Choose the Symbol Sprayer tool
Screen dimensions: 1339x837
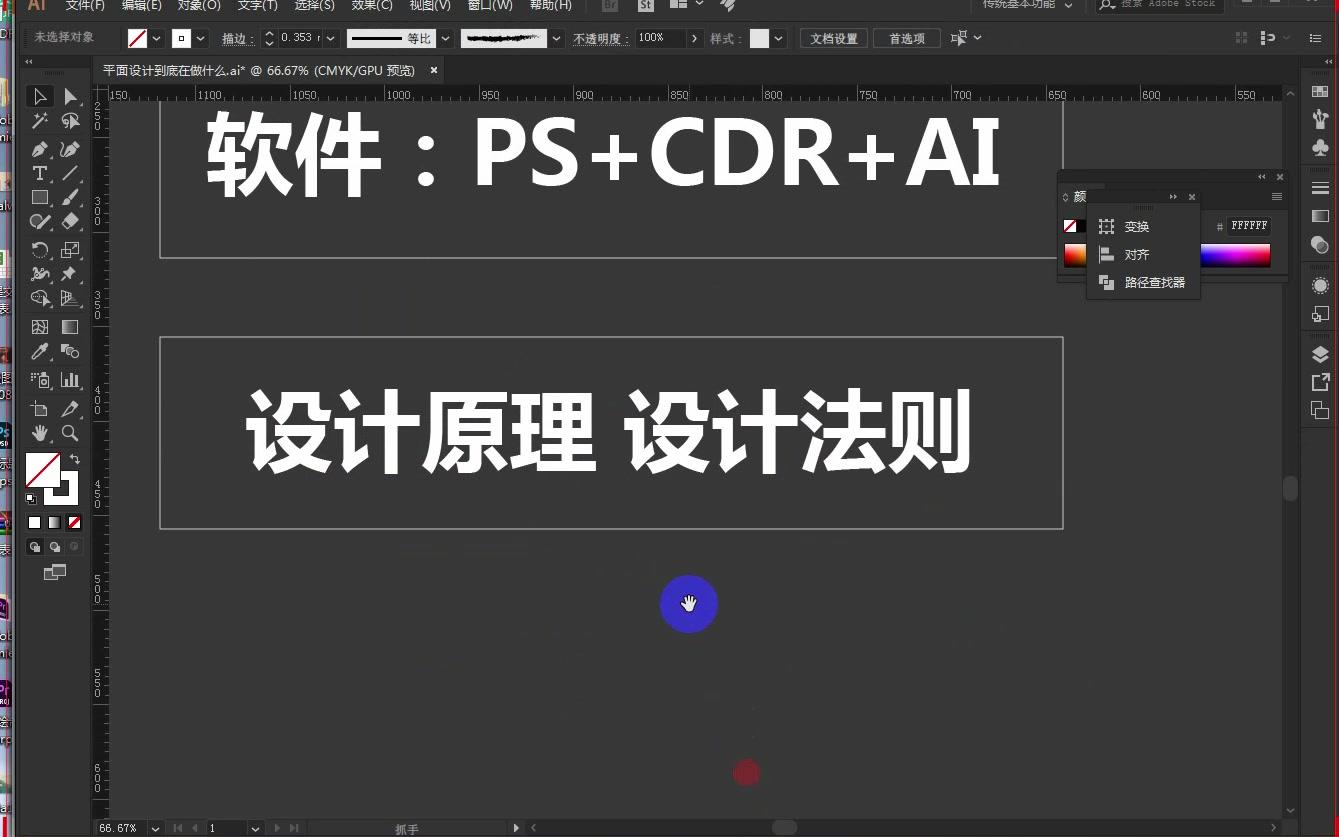[40, 380]
